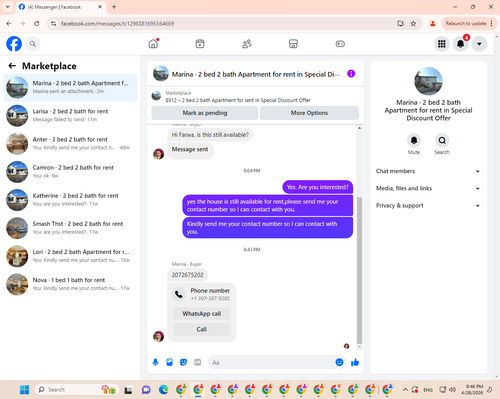Open the account dropdown arrow

479,44
